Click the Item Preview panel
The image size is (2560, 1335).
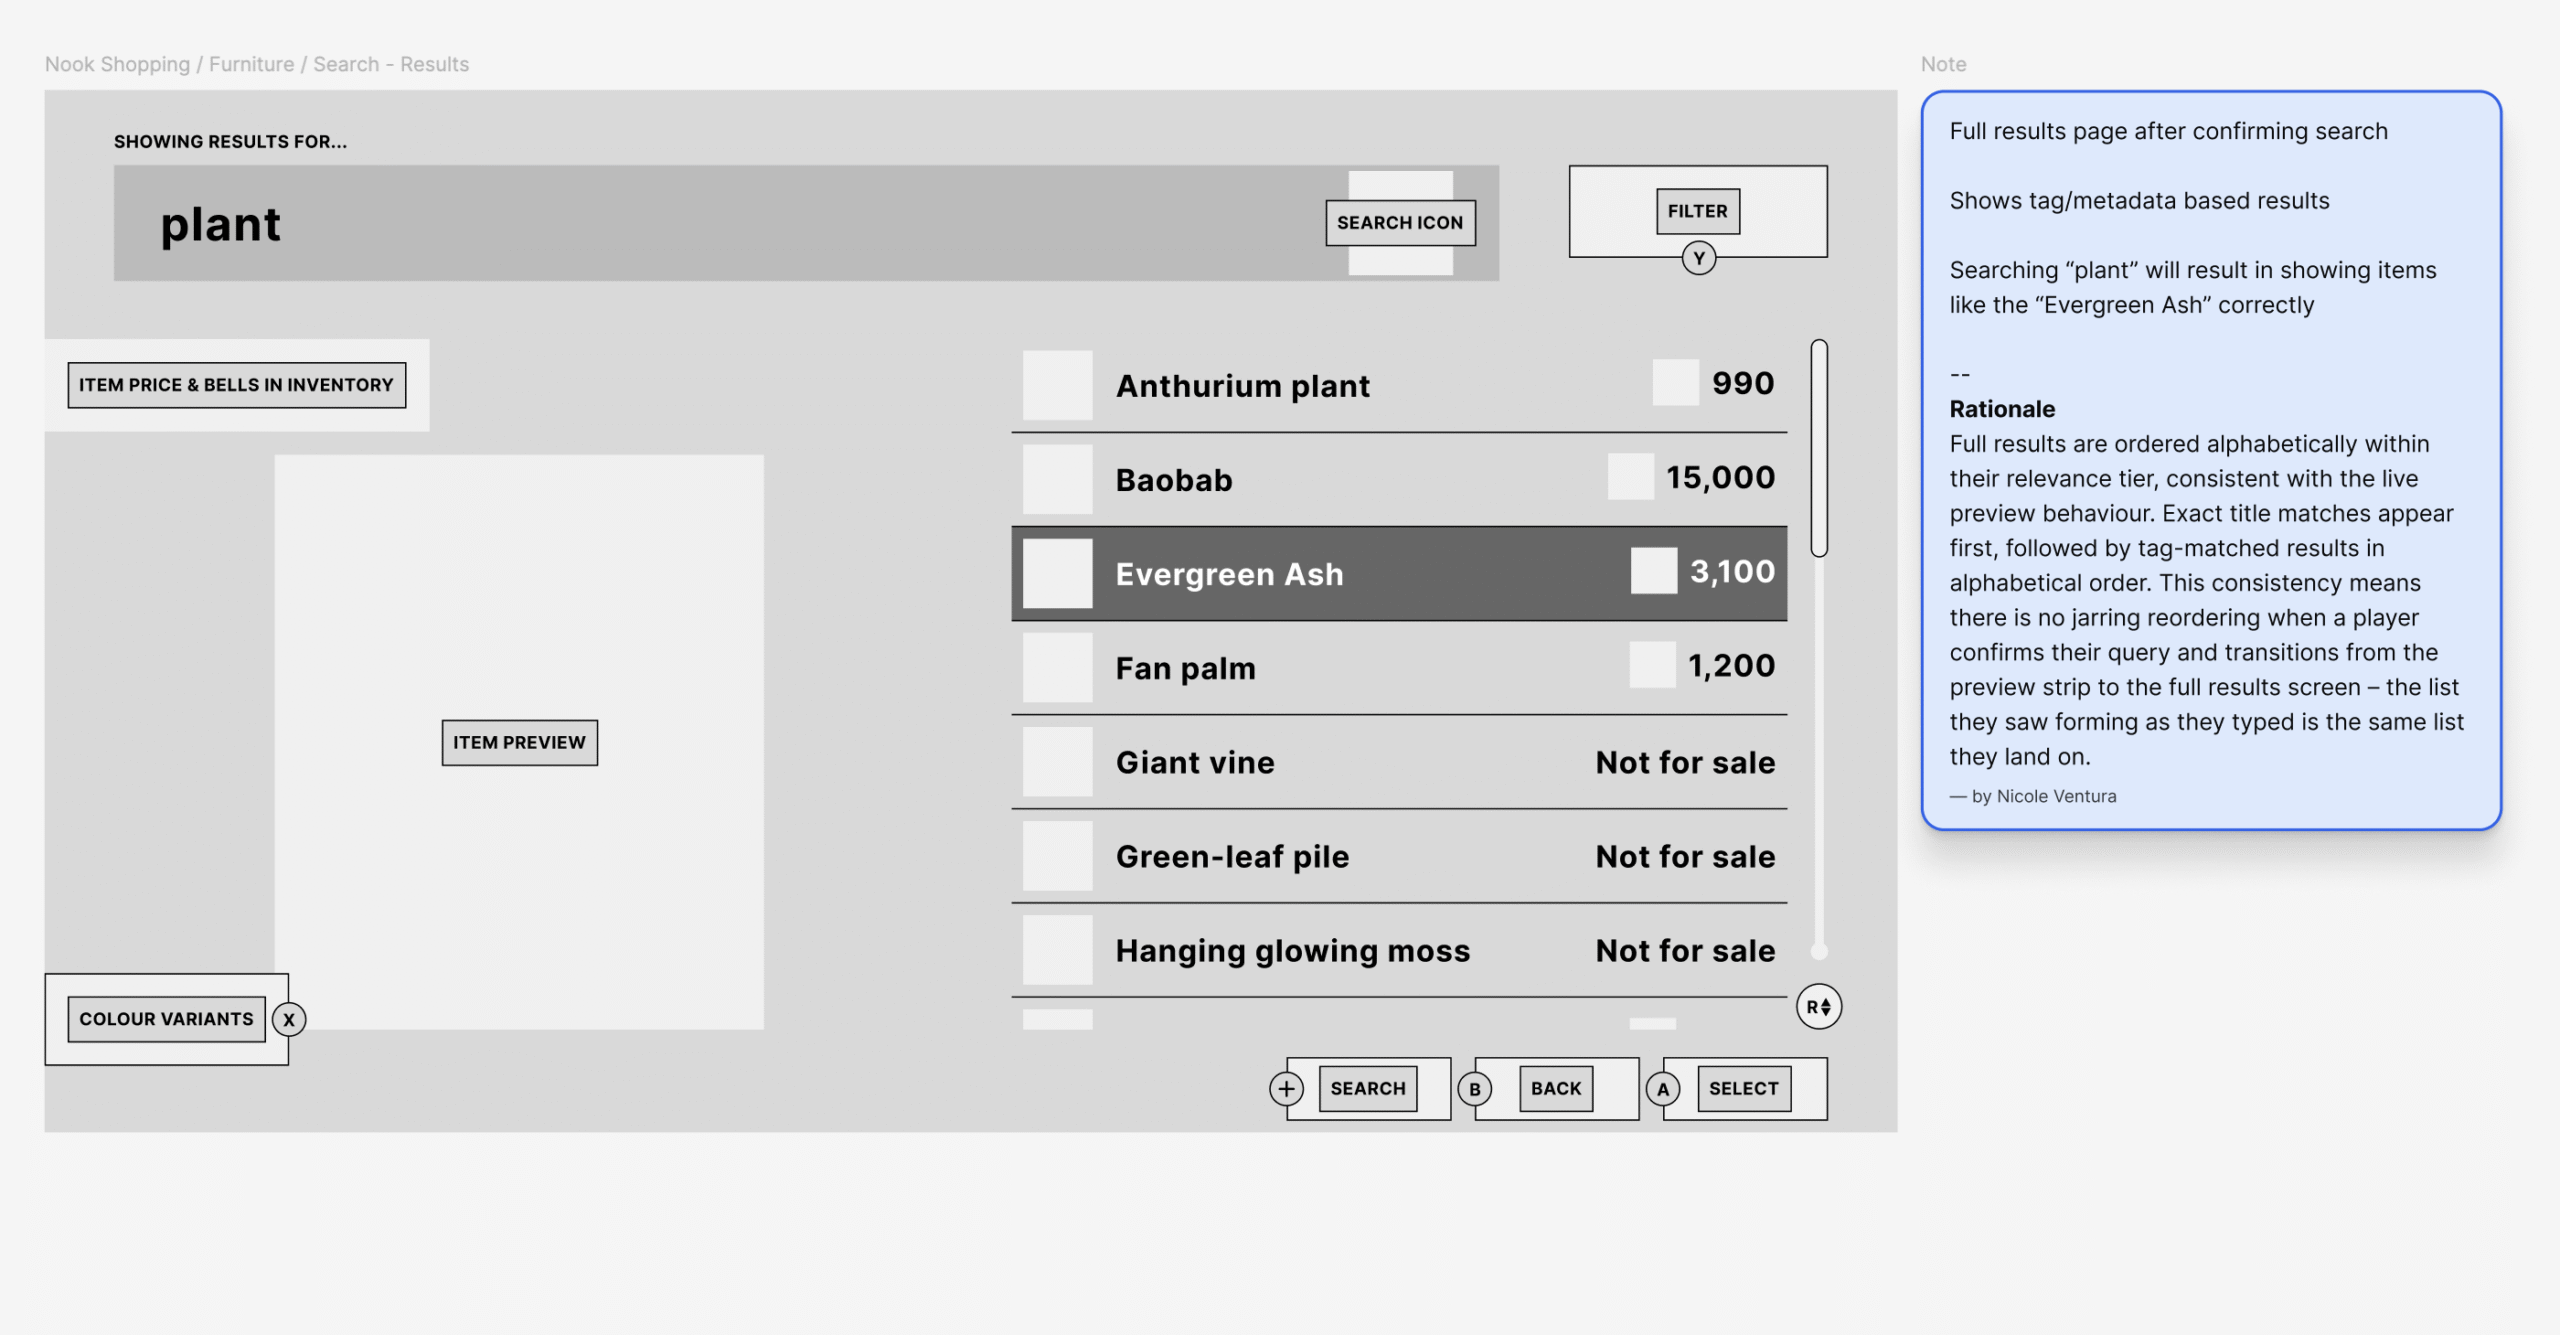tap(519, 742)
